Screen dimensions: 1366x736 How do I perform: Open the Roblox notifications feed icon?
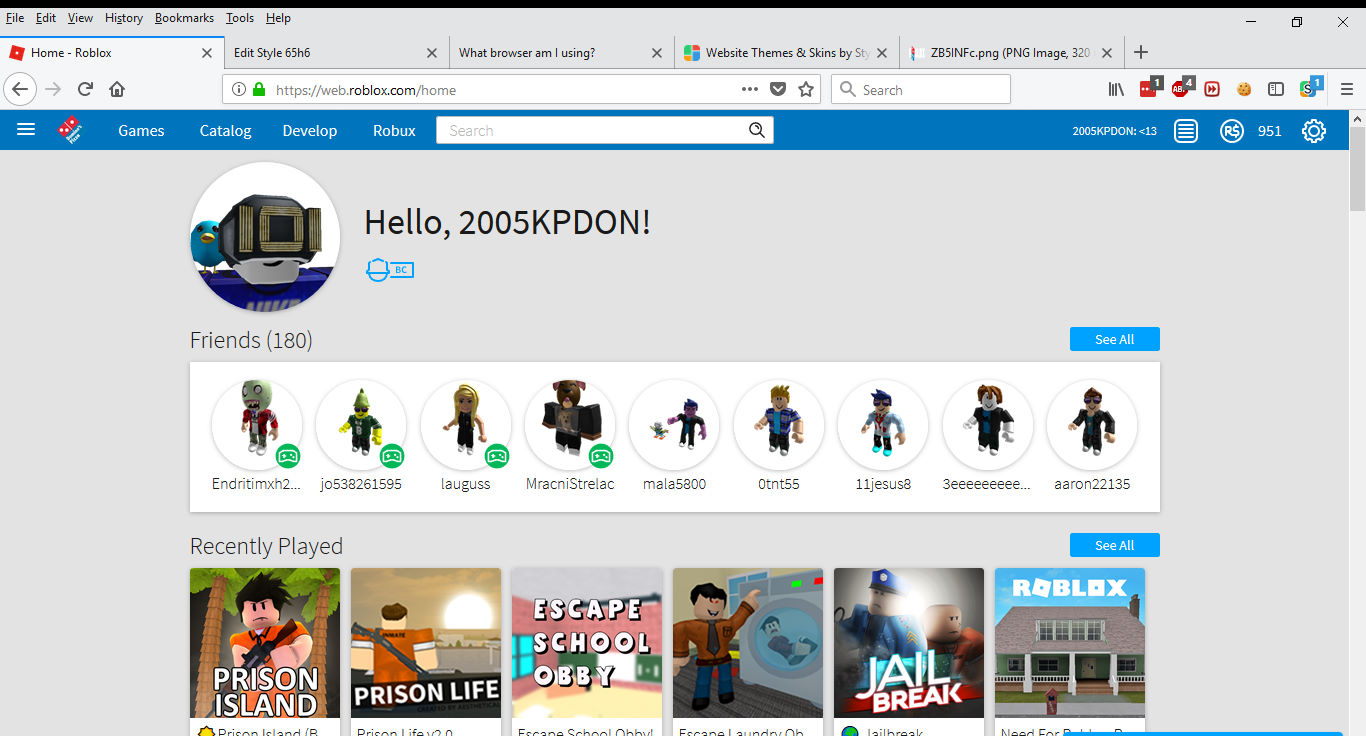coord(1186,130)
